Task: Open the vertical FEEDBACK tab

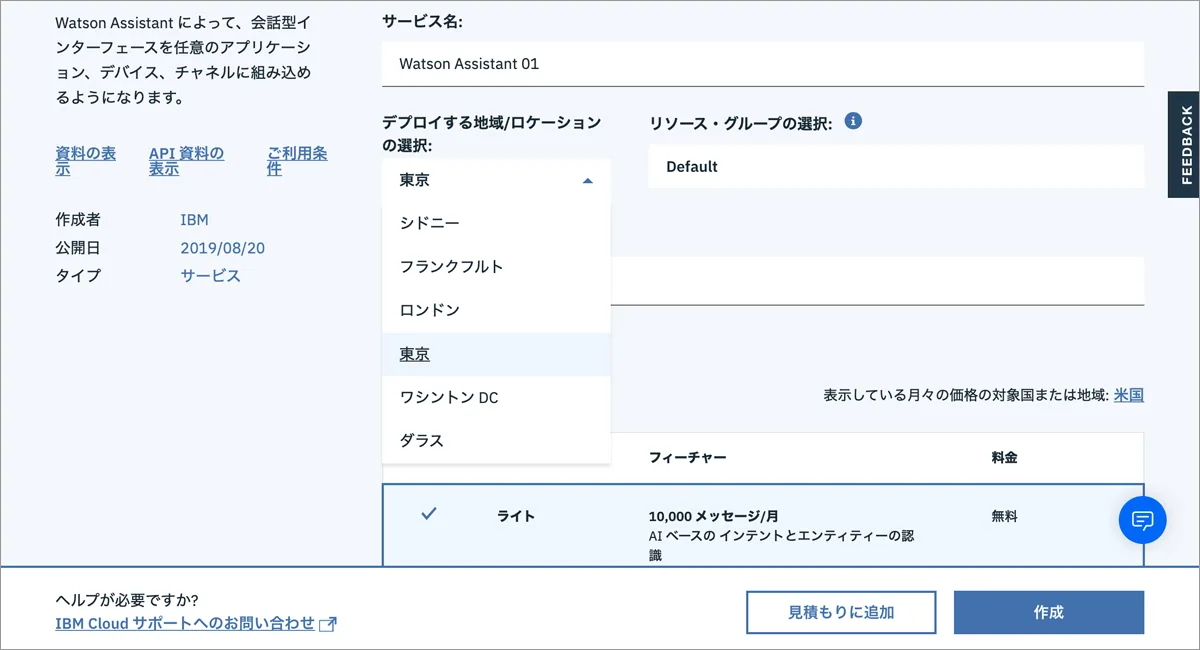Action: [1184, 145]
